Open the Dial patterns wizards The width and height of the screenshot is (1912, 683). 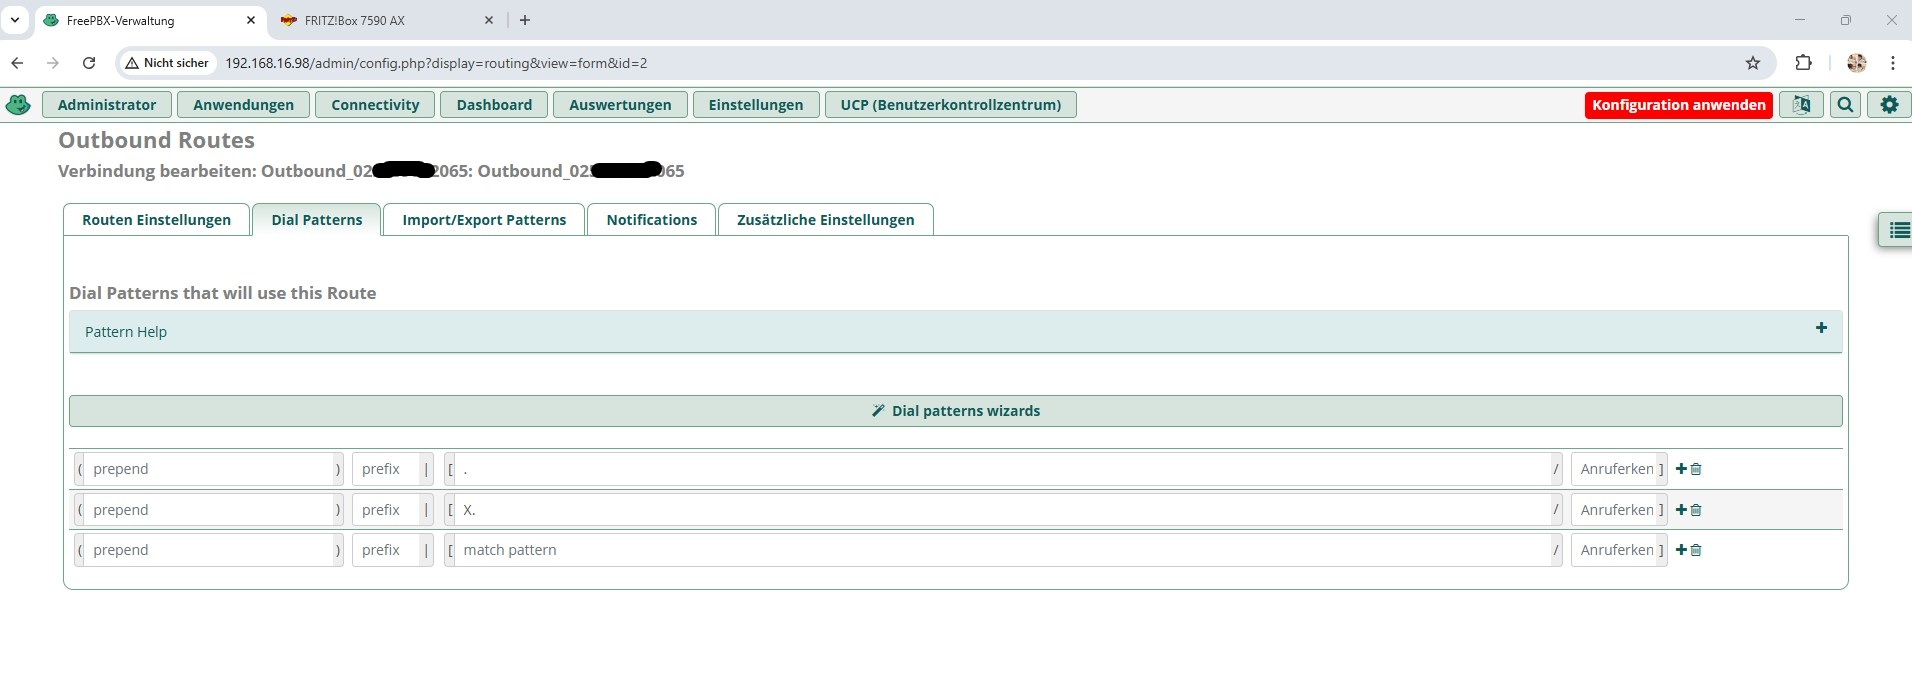click(x=955, y=411)
